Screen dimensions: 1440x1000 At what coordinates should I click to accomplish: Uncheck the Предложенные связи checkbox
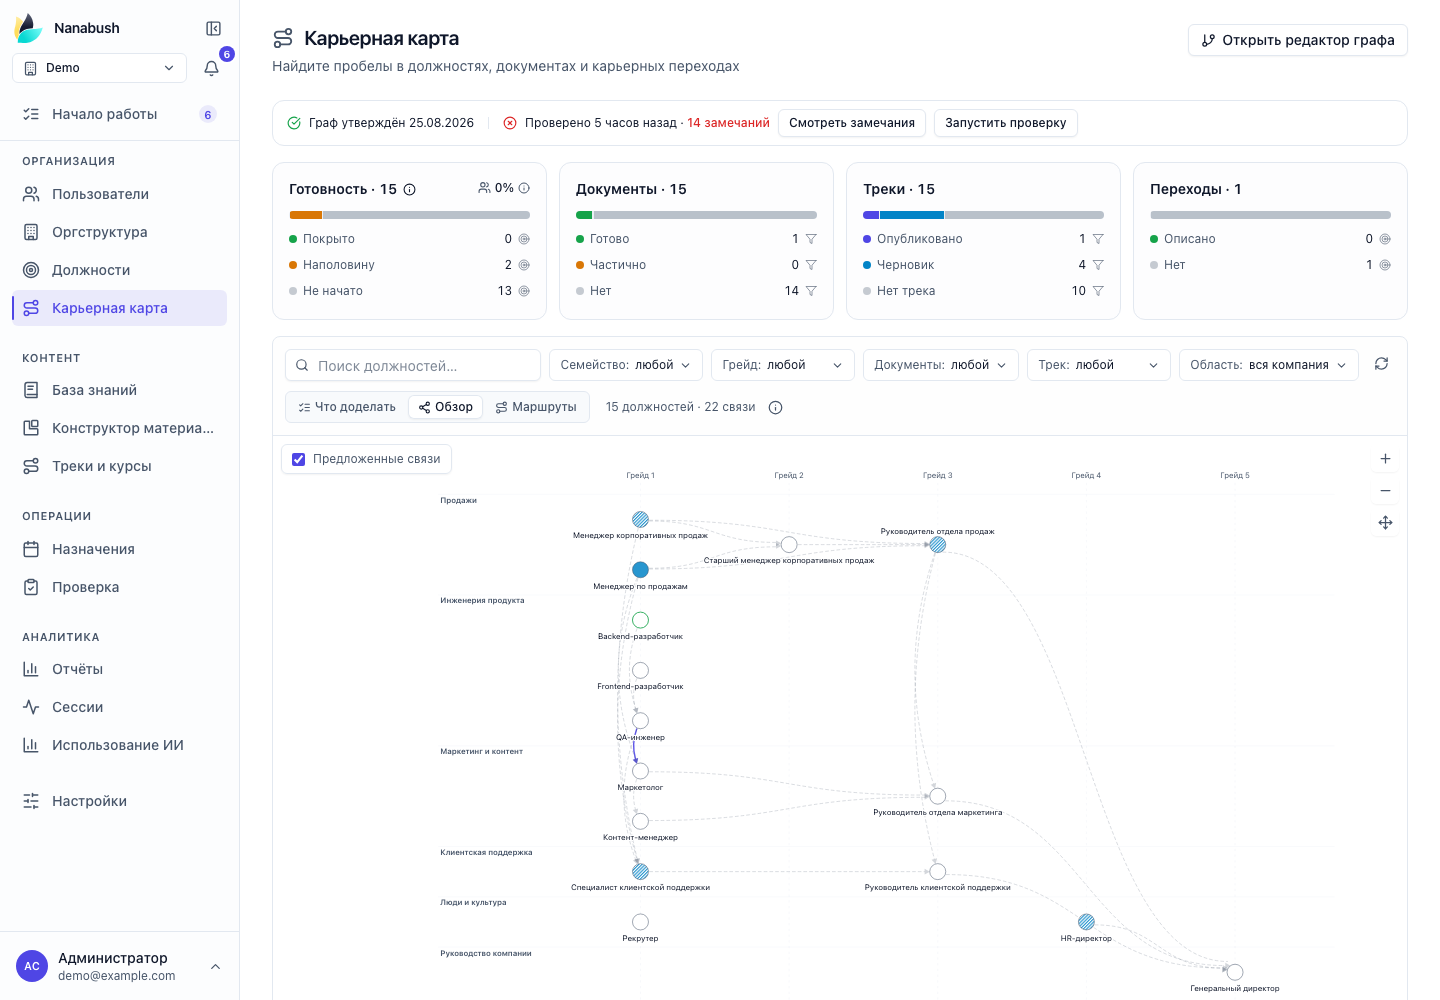[298, 459]
